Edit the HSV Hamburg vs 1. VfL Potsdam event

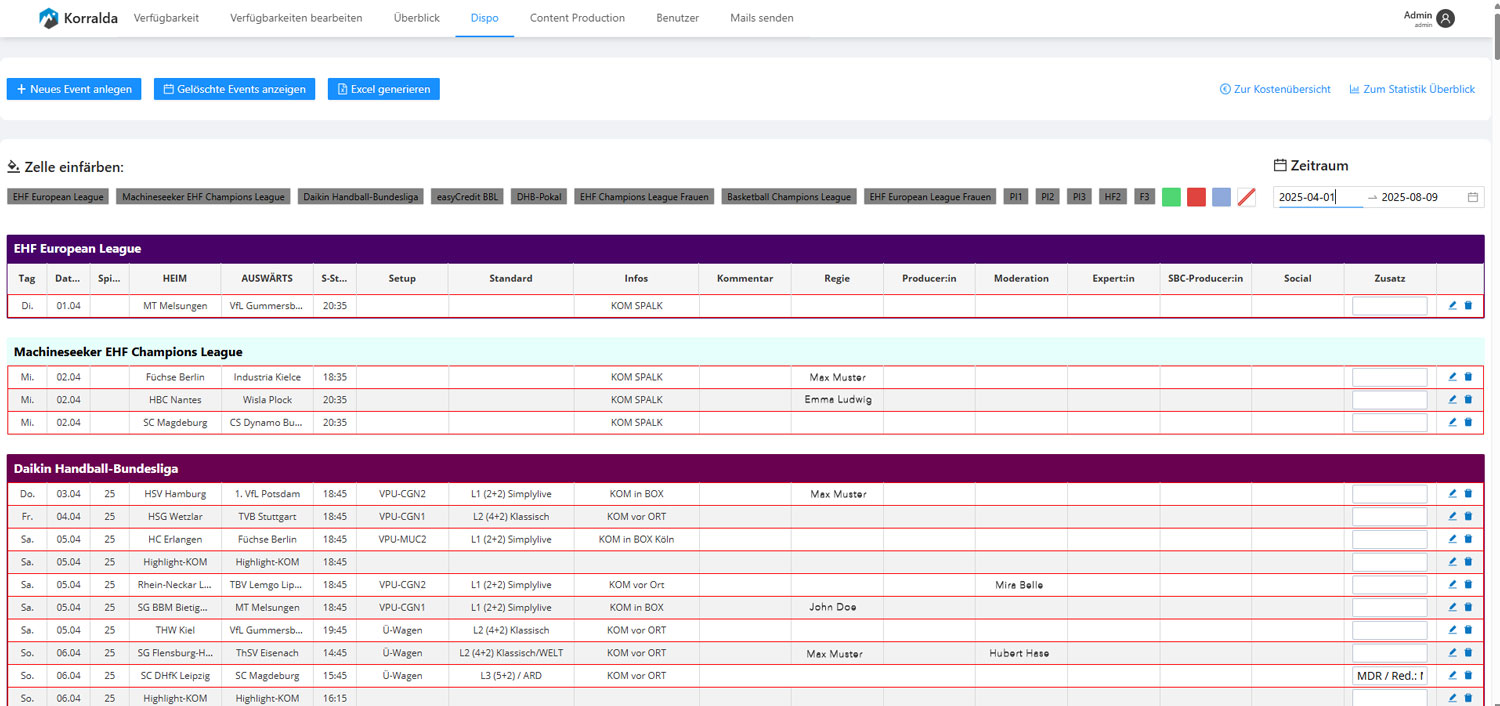tap(1453, 494)
